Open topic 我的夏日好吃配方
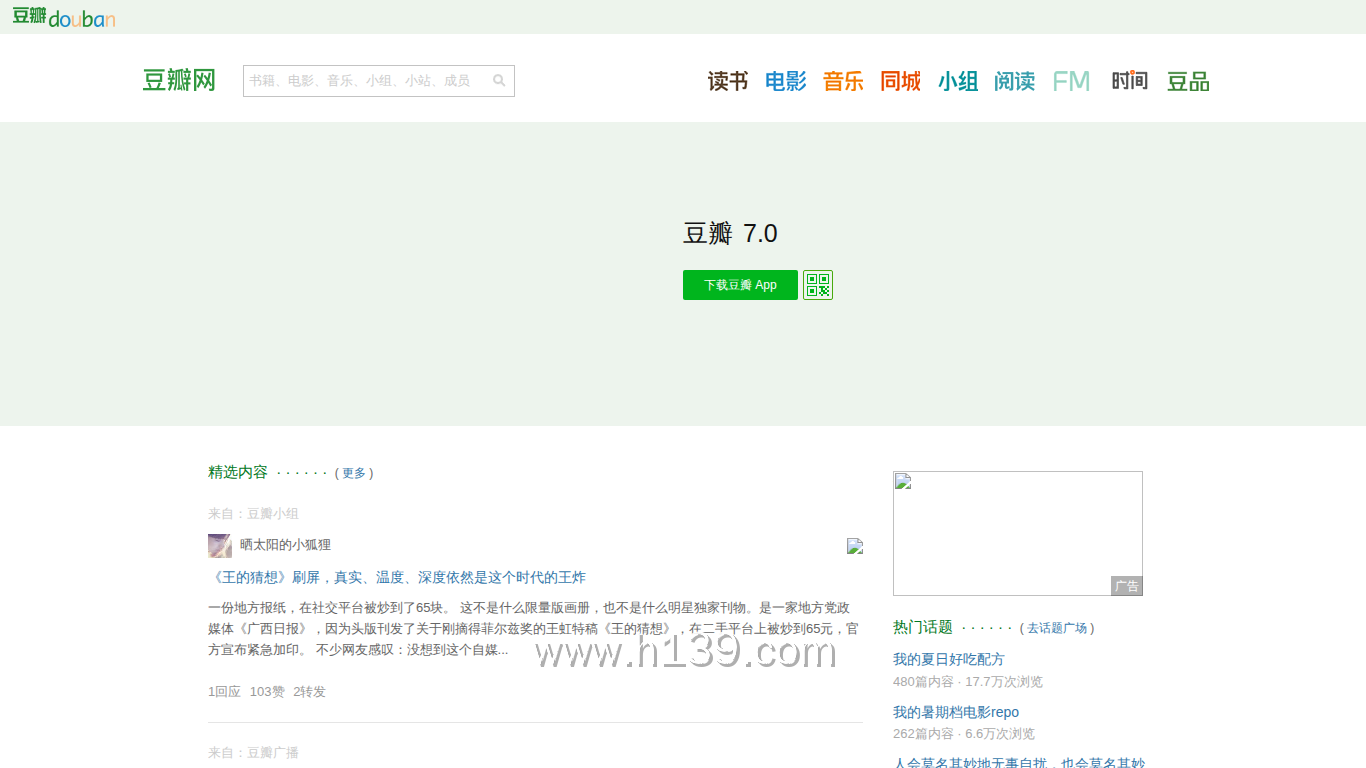The width and height of the screenshot is (1366, 768). tap(949, 659)
